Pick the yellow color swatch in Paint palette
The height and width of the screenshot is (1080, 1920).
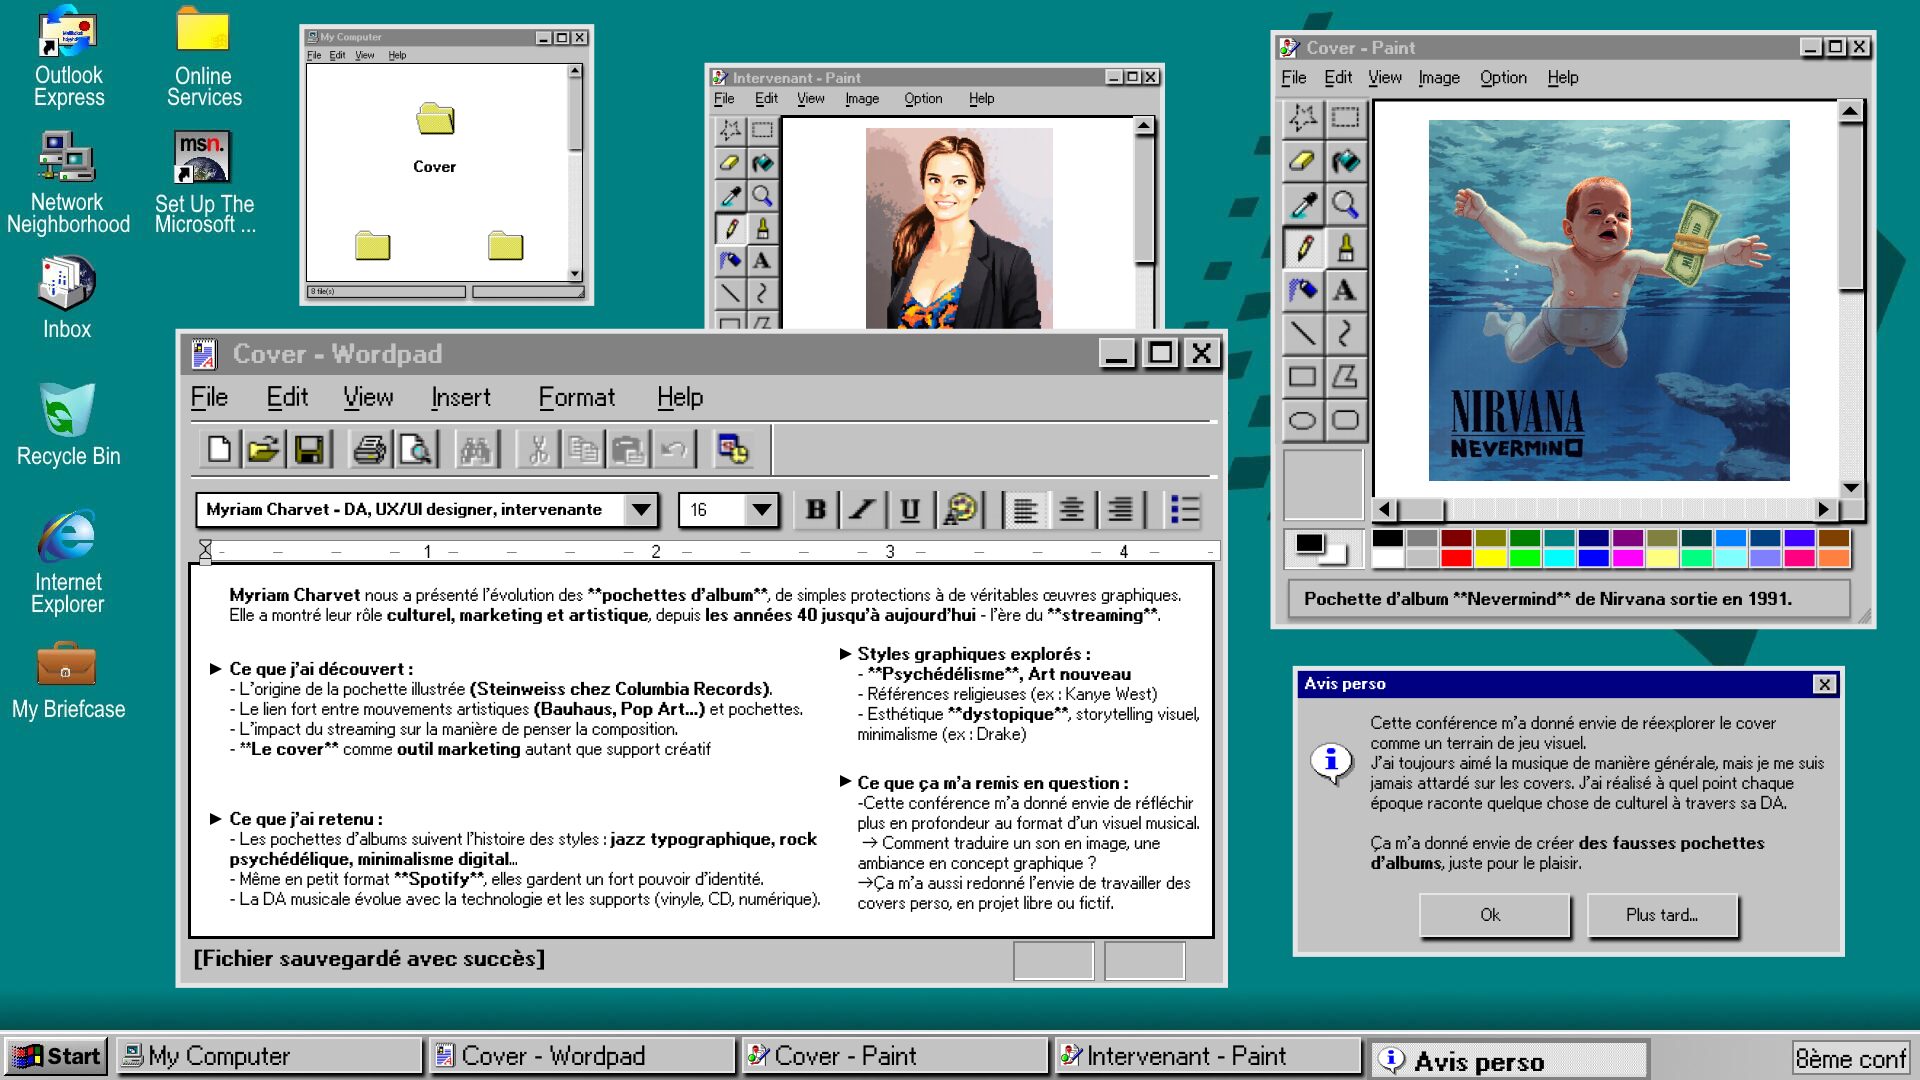coord(1490,558)
